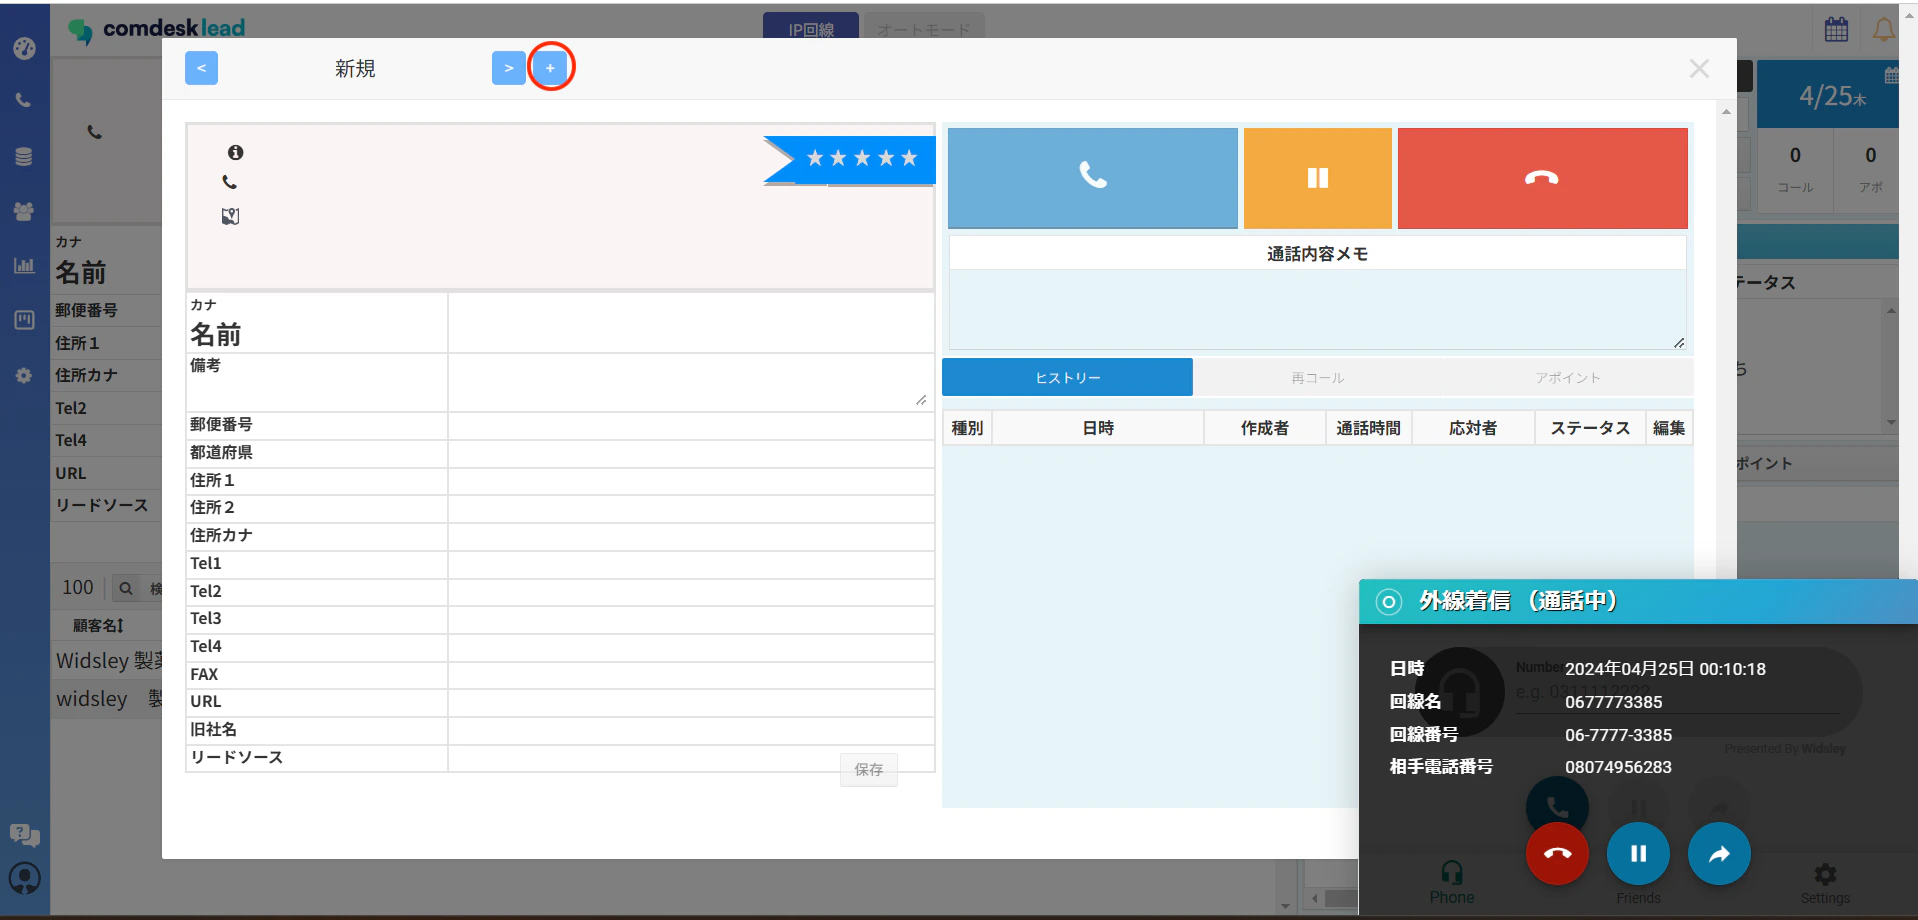Open the user profile icon in sidebar
The height and width of the screenshot is (920, 1918).
(x=24, y=878)
